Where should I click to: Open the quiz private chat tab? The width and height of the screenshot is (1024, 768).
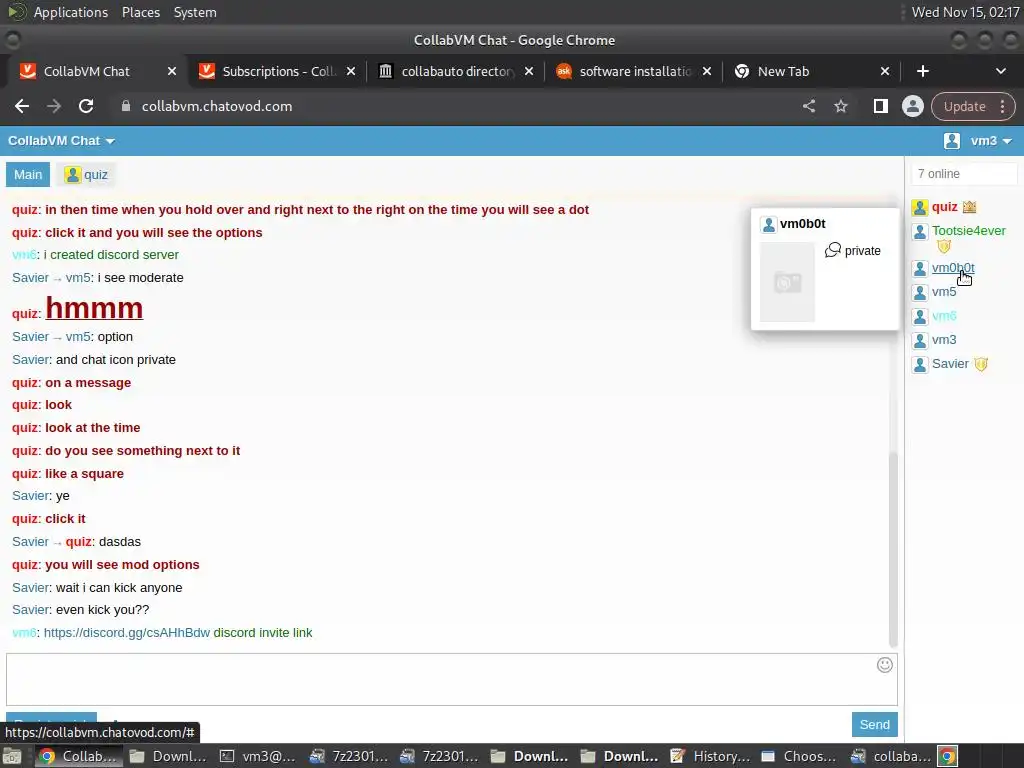(x=86, y=174)
